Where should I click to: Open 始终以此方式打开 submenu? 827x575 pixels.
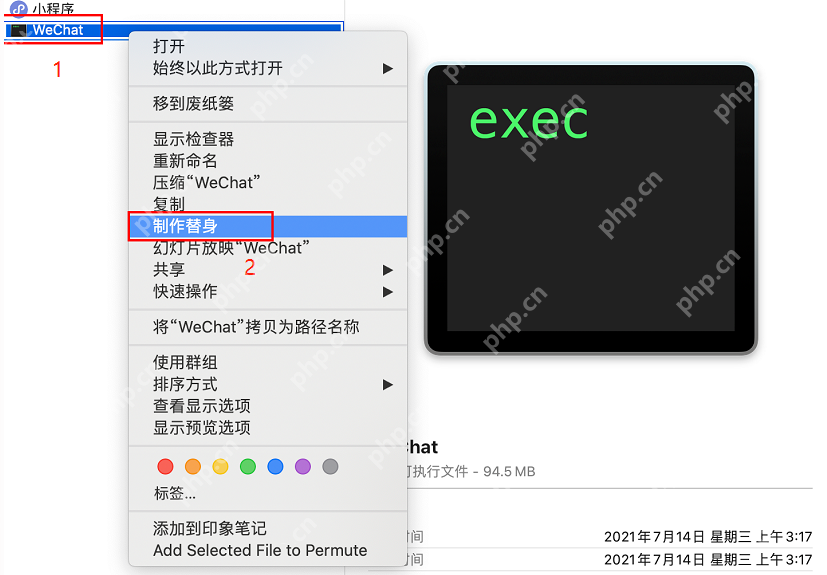pyautogui.click(x=268, y=69)
